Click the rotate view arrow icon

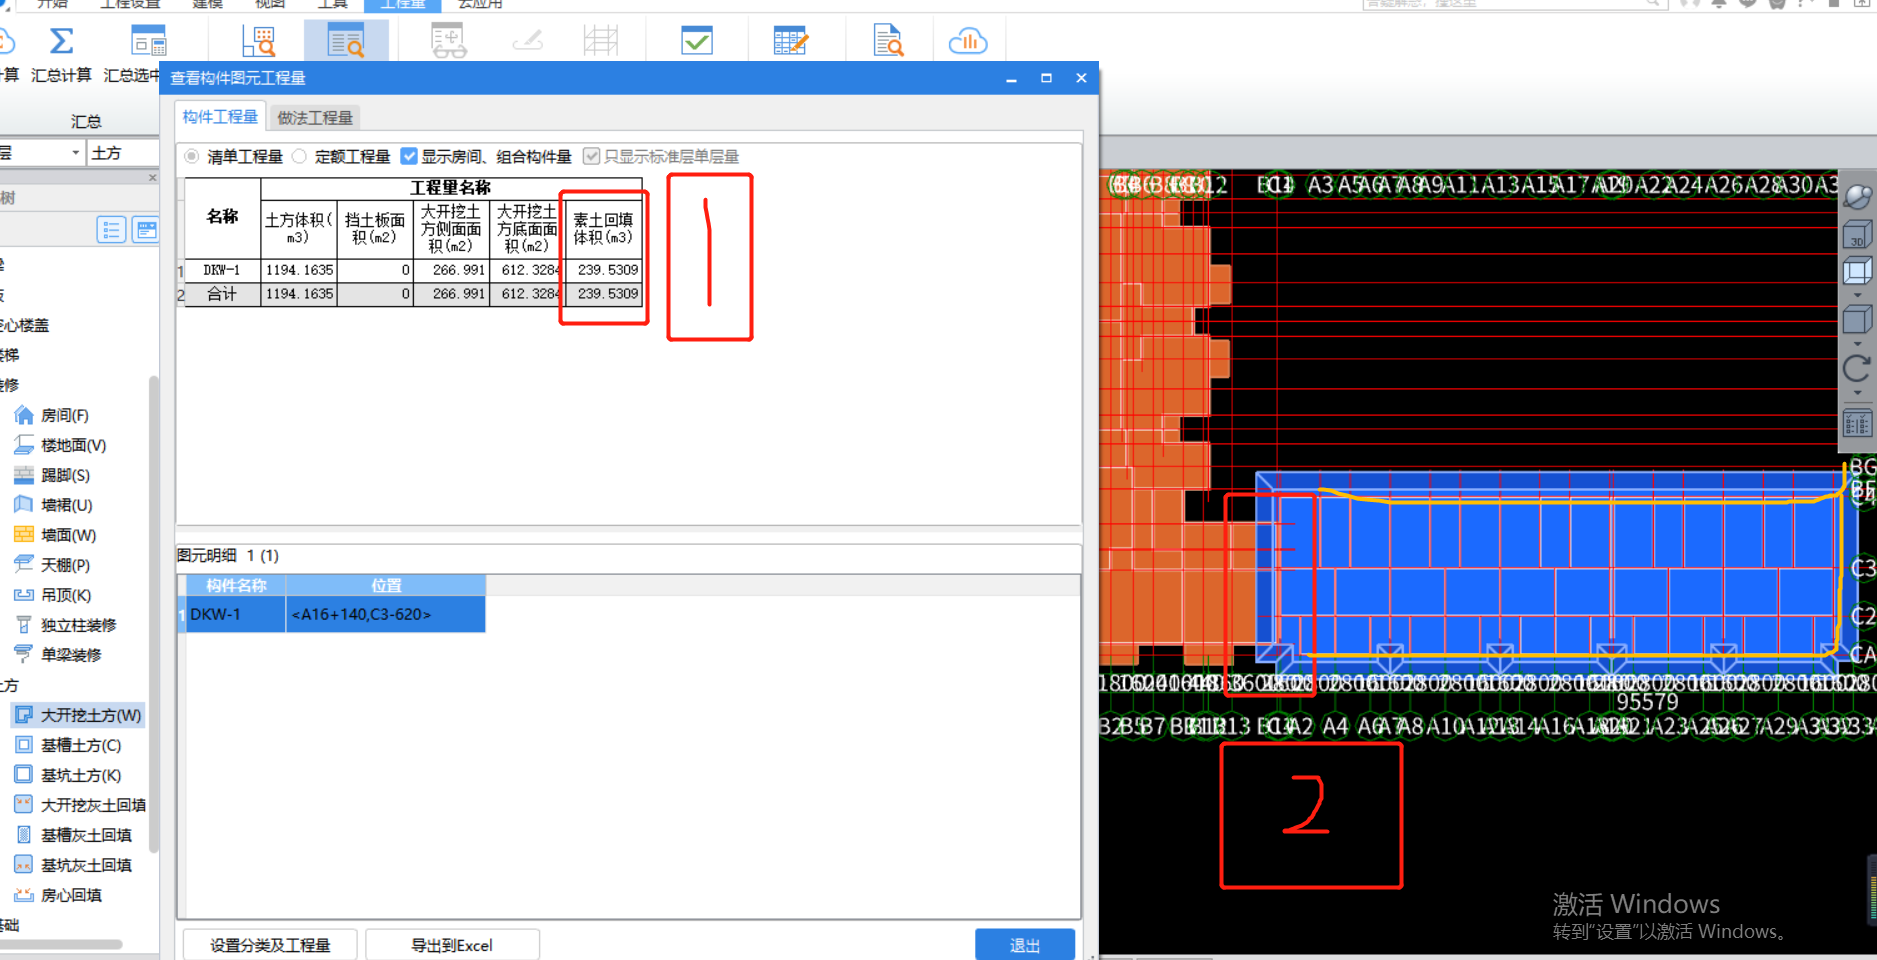[x=1857, y=368]
